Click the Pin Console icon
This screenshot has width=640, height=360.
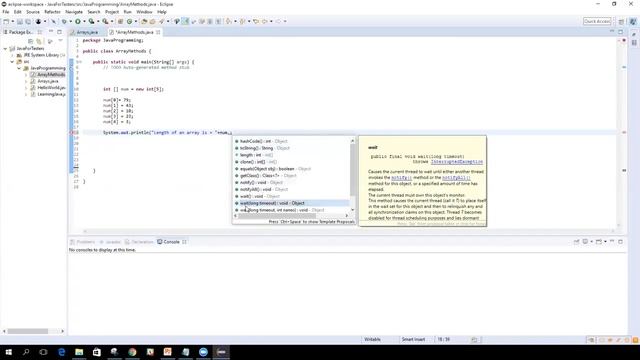[x=576, y=242]
